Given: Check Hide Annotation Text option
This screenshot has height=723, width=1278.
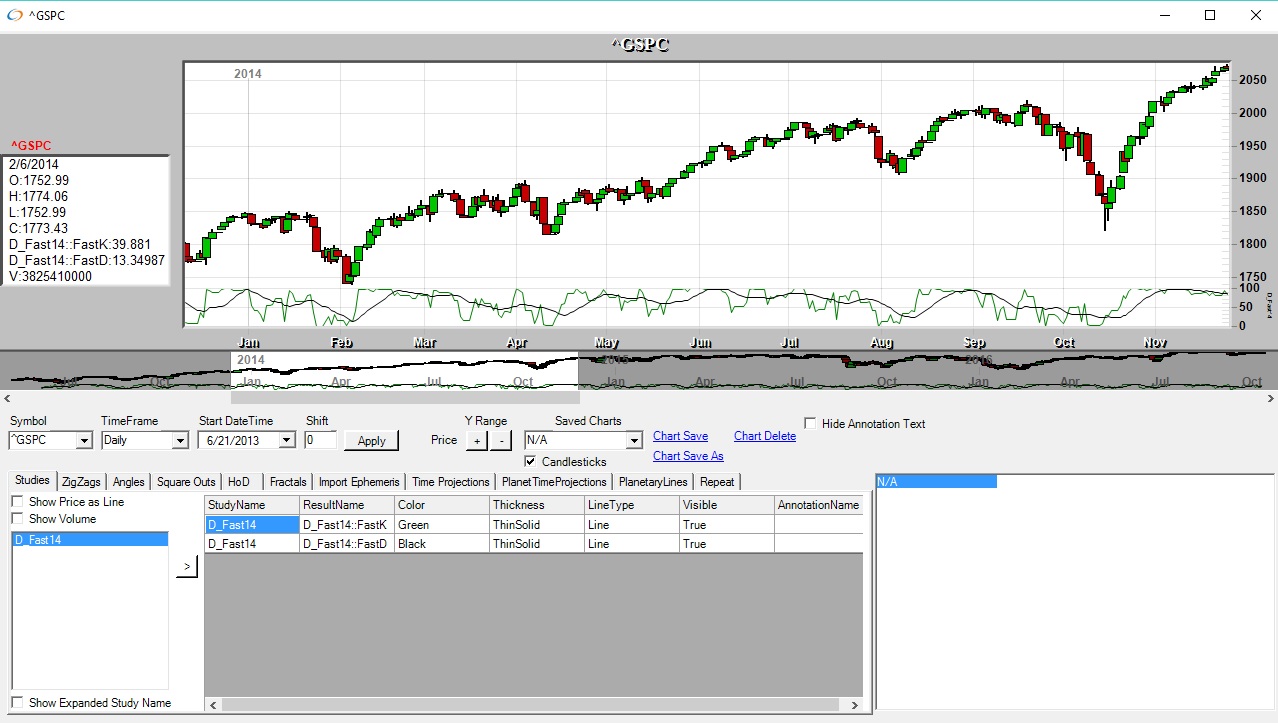Looking at the screenshot, I should 810,424.
